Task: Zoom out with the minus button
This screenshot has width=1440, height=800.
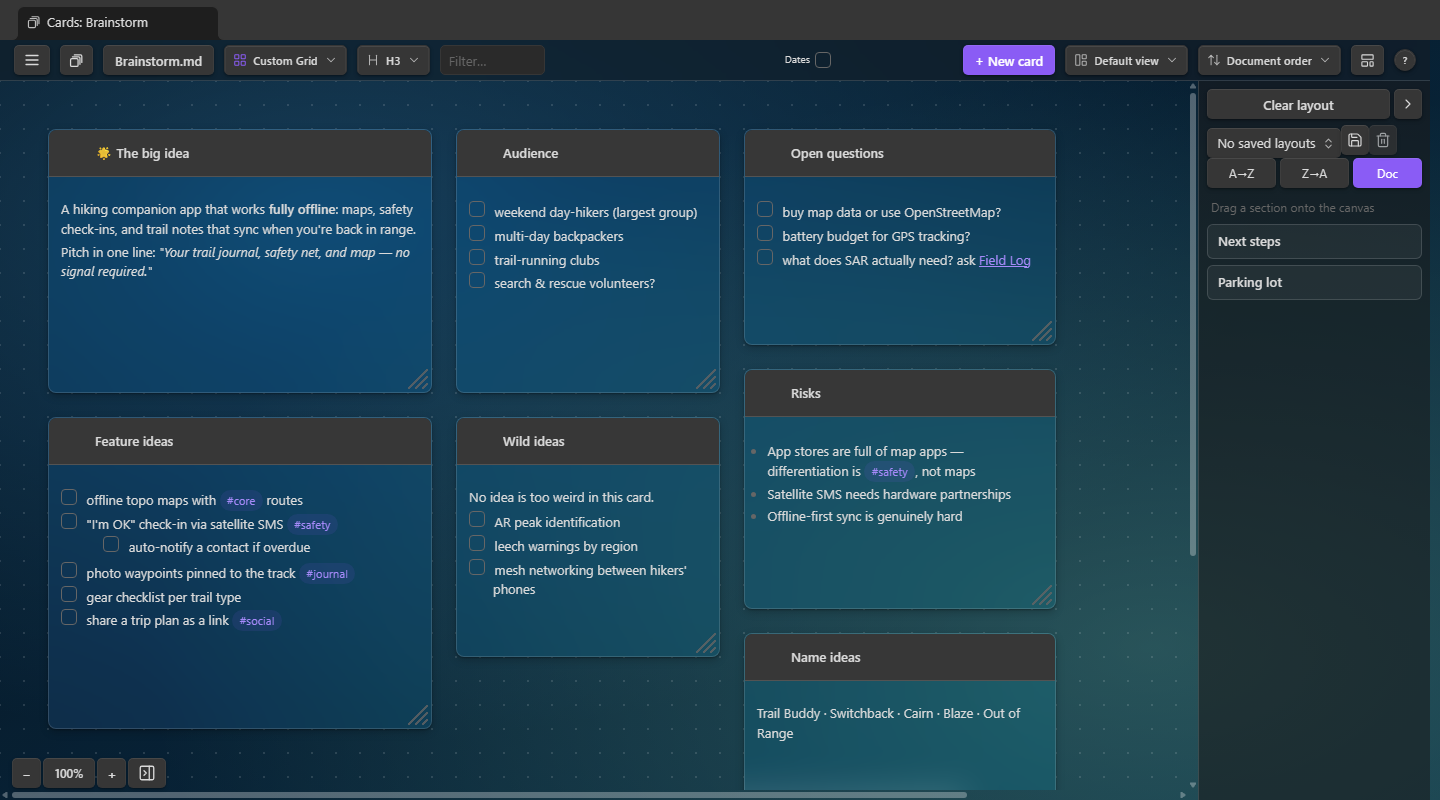Action: click(27, 773)
